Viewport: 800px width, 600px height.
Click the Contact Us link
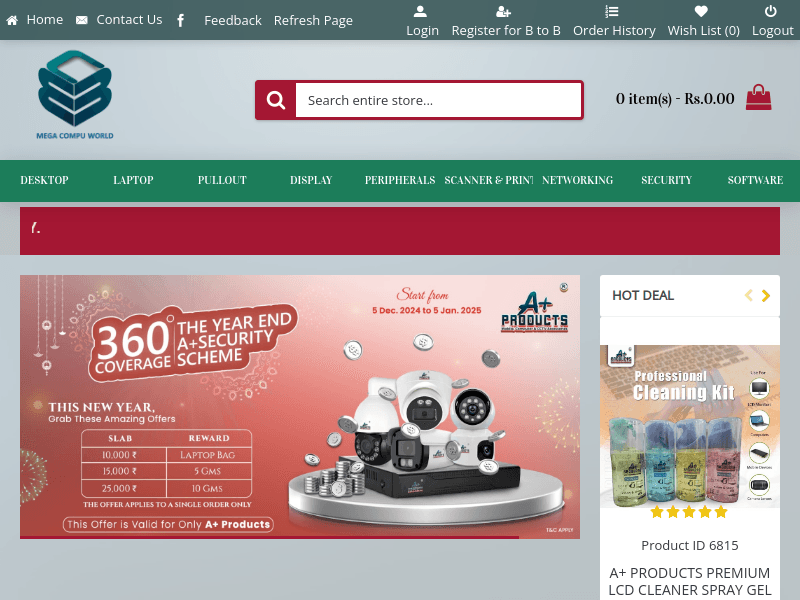[128, 20]
